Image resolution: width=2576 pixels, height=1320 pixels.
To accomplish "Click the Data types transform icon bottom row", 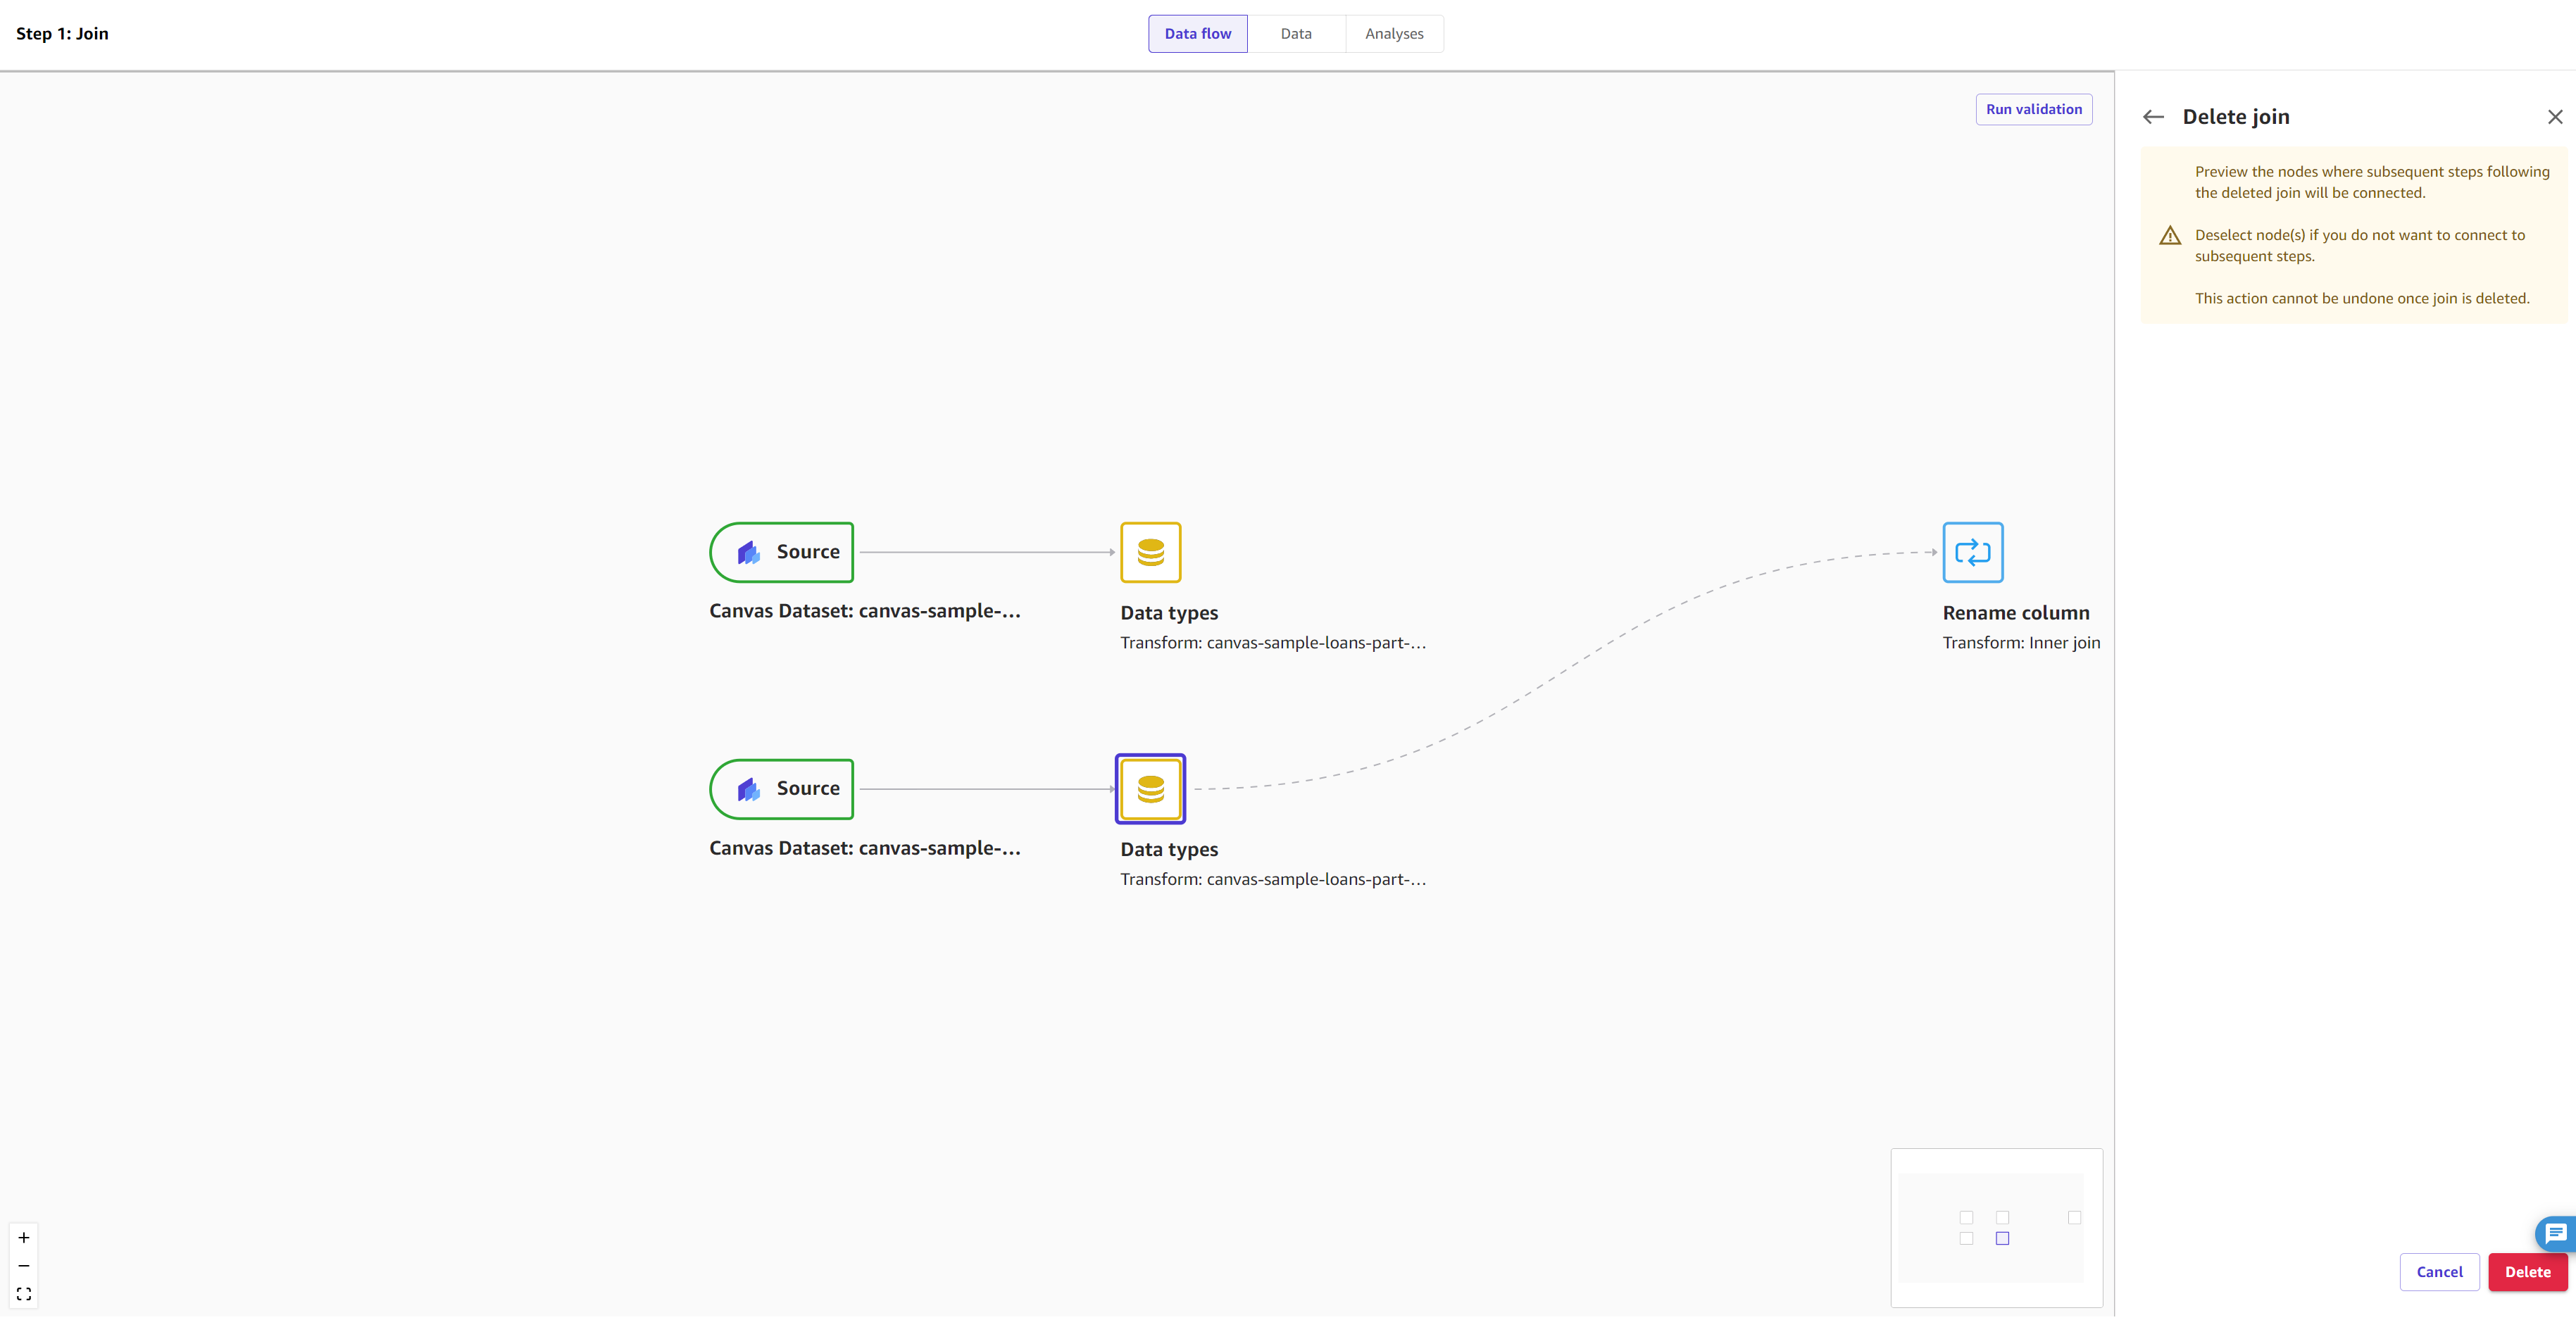I will click(1150, 788).
